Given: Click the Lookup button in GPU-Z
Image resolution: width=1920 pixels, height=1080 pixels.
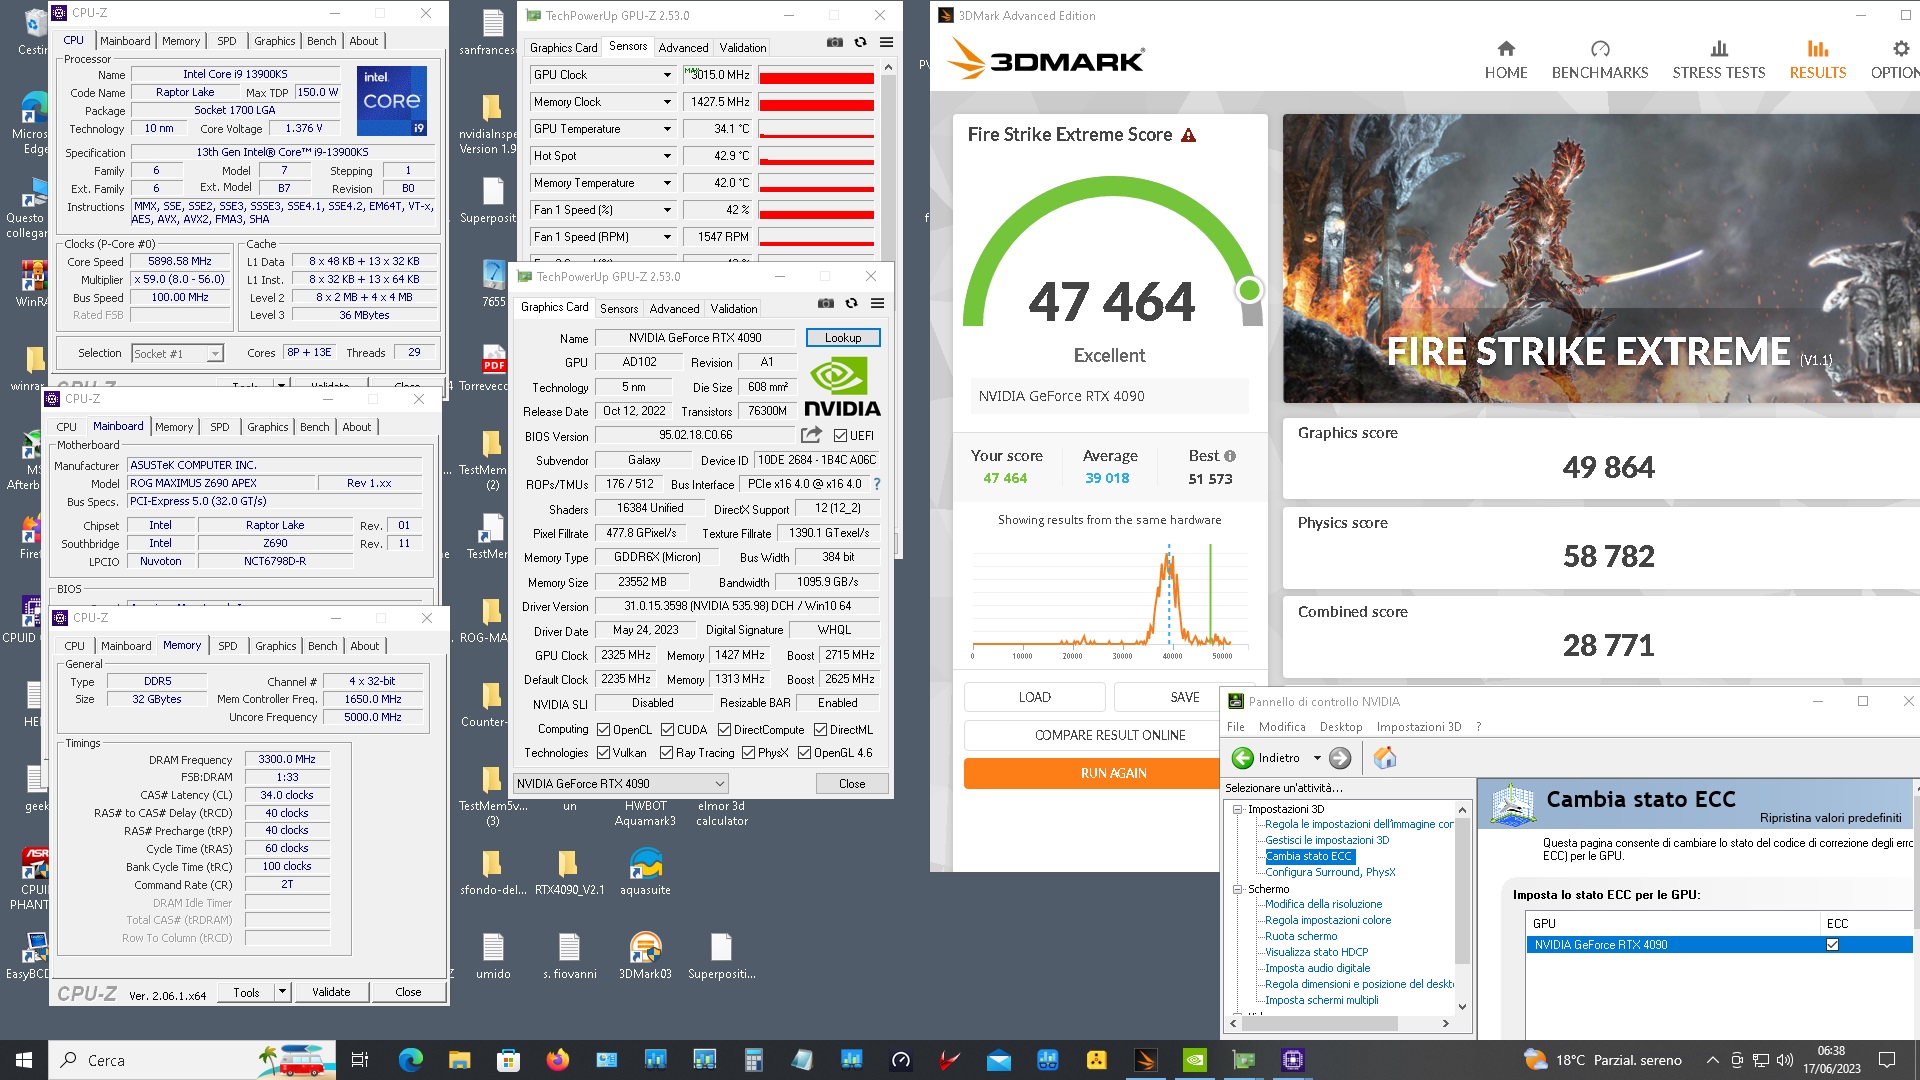Looking at the screenshot, I should [843, 338].
